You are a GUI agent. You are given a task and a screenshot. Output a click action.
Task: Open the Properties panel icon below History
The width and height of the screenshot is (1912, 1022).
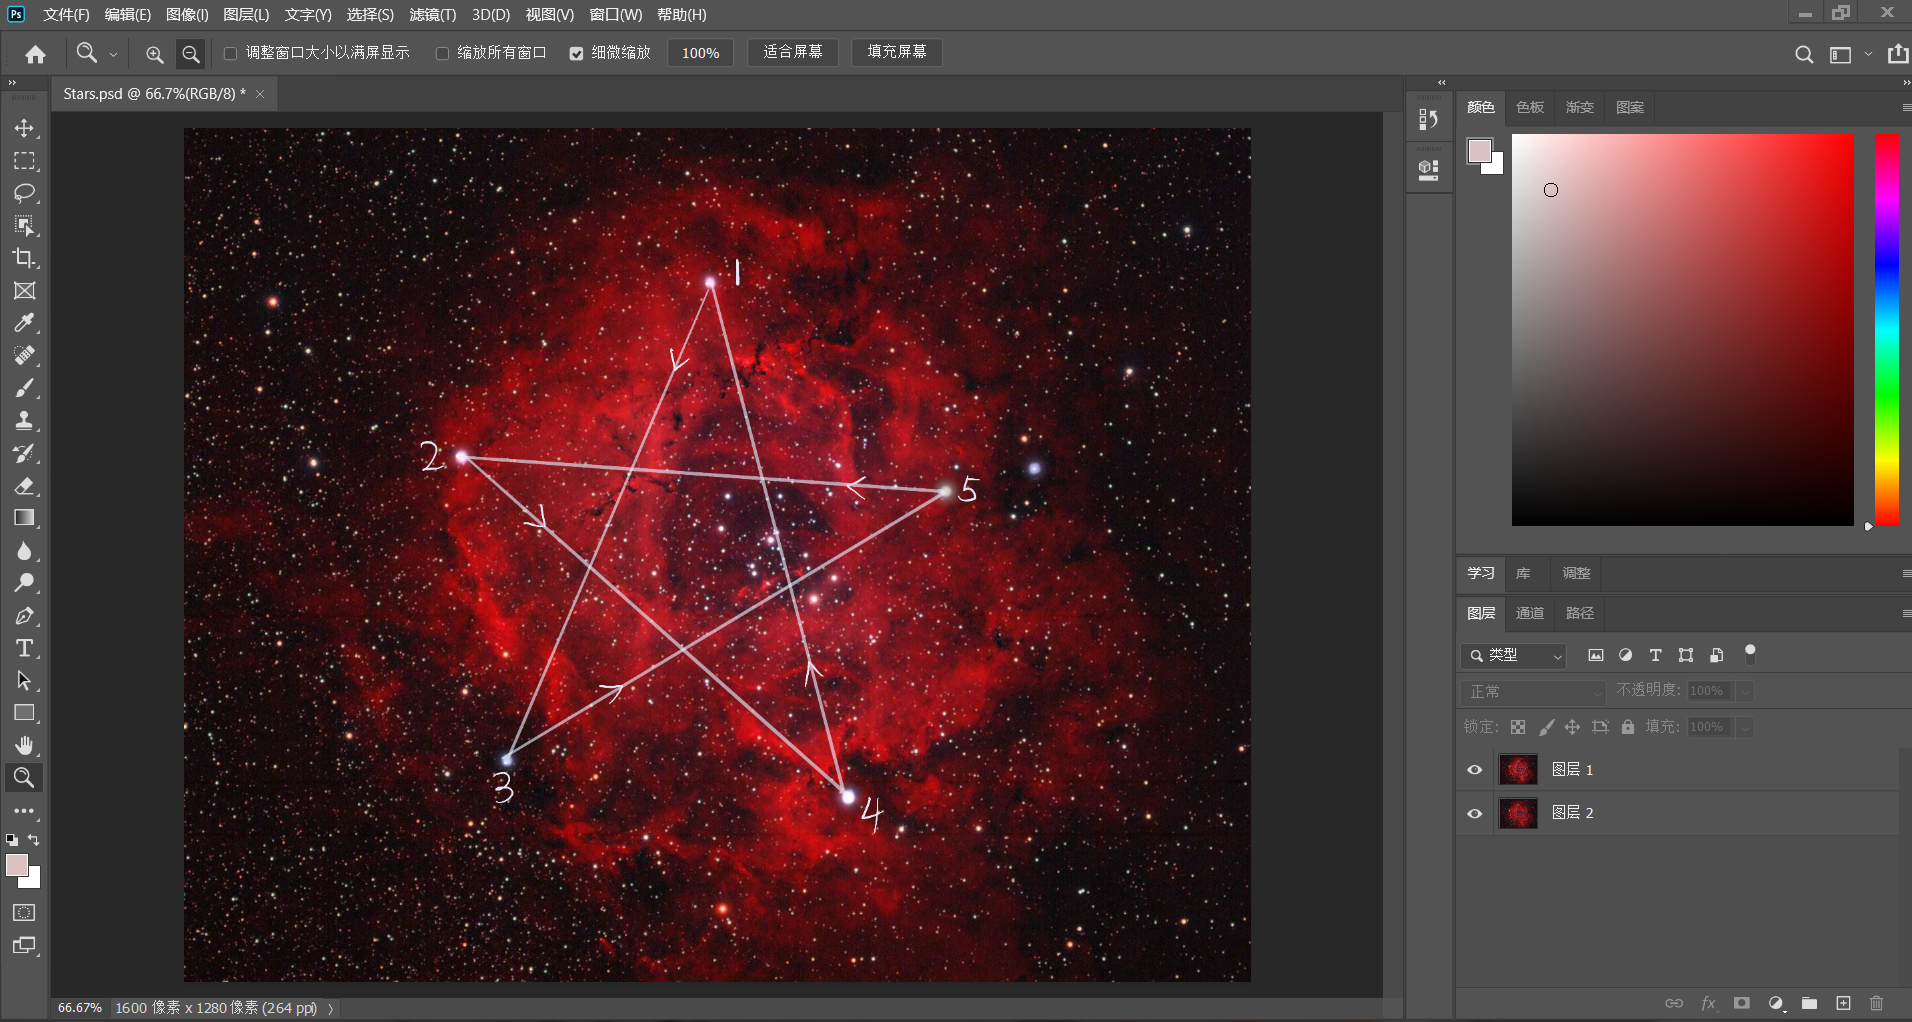[1429, 171]
